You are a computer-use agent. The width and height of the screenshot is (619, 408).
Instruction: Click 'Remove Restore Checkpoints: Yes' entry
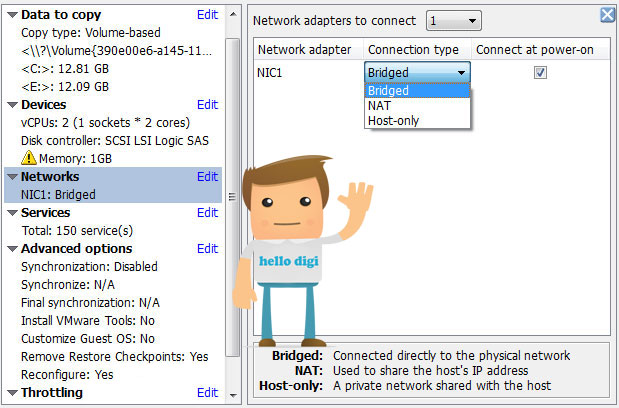(114, 357)
